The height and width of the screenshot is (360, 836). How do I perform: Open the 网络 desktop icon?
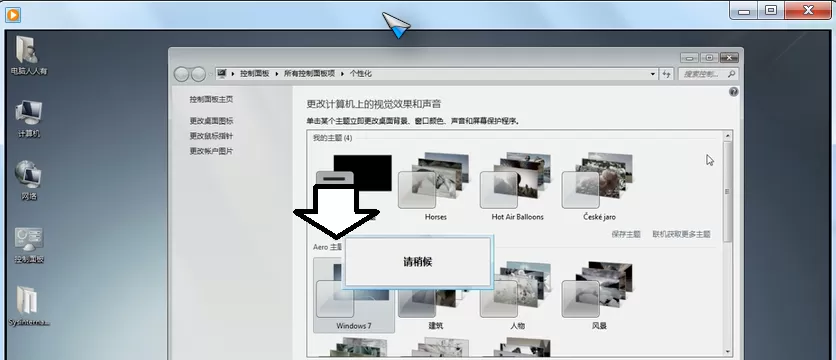(x=29, y=180)
